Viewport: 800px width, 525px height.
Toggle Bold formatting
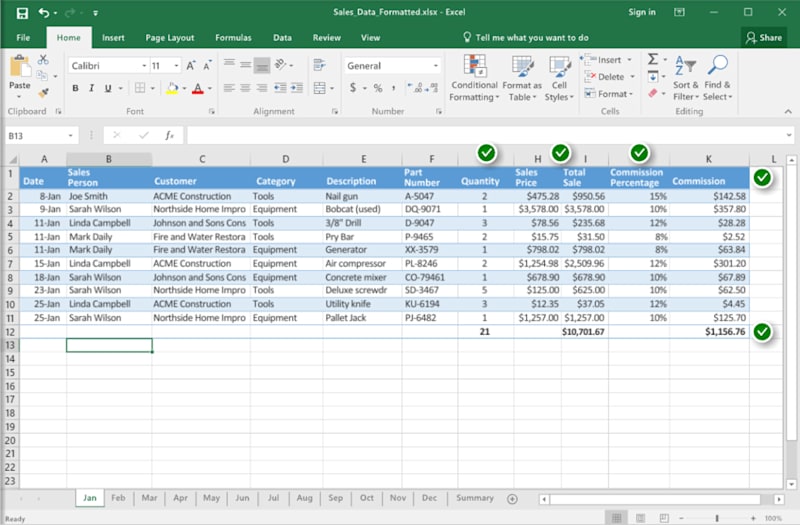[x=76, y=88]
